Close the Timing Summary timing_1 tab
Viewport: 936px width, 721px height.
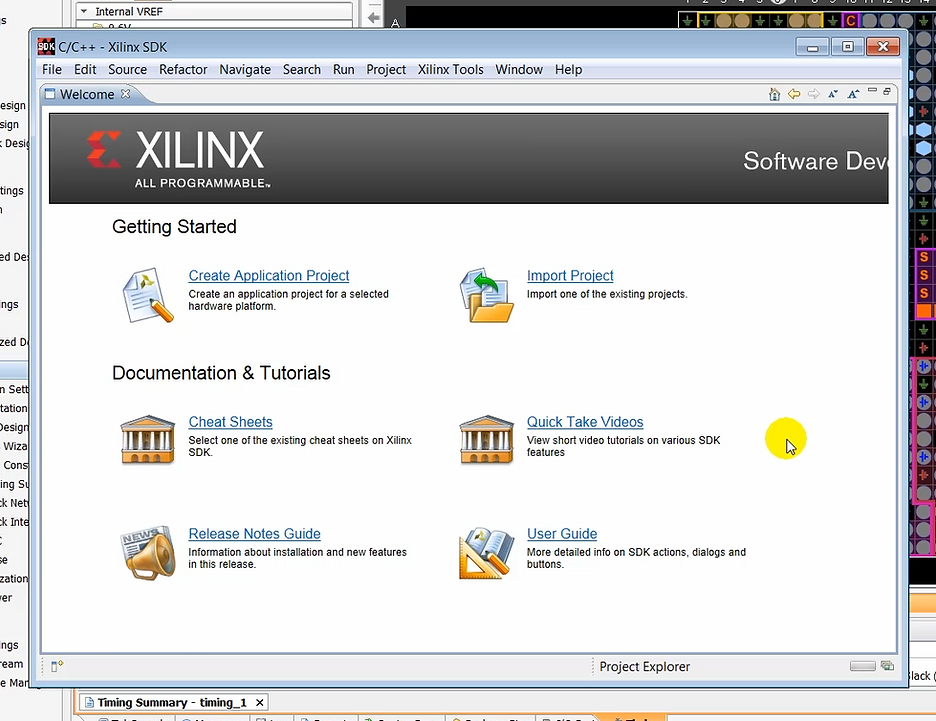[x=259, y=701]
